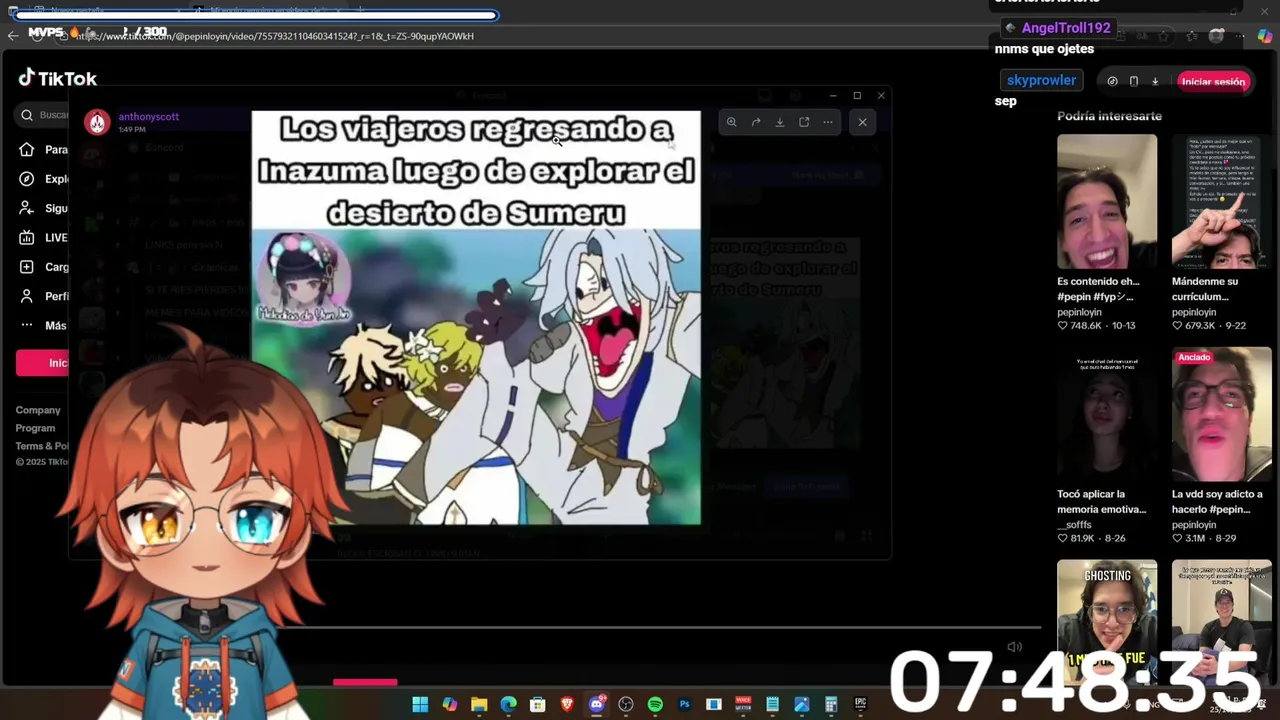Click pepinloyin under 'Es contenido eh...'
Image resolution: width=1280 pixels, height=720 pixels.
click(1079, 312)
